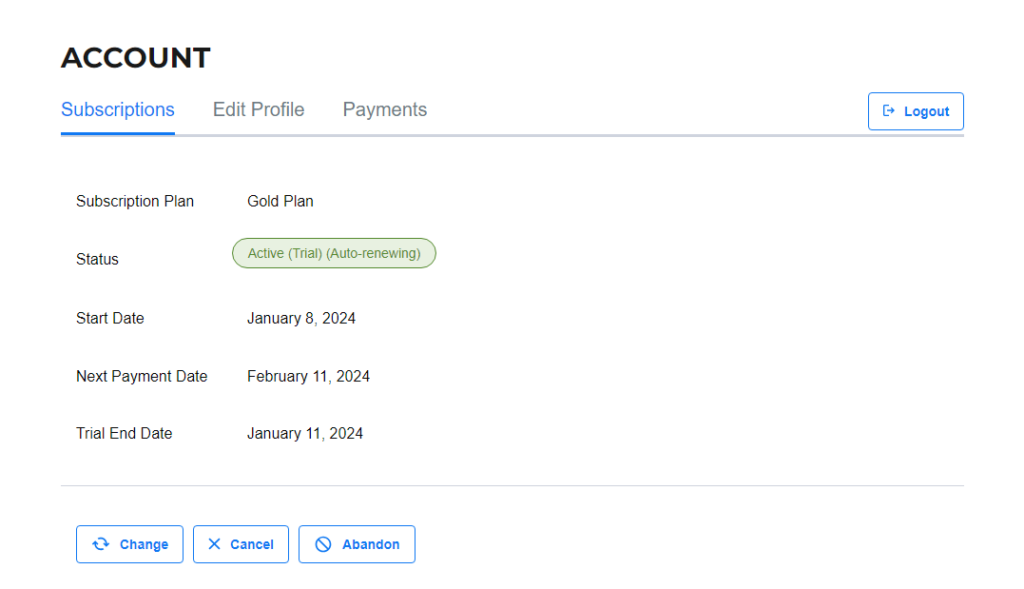Click the Active (Trial) status badge
The image size is (1024, 589).
pos(334,254)
